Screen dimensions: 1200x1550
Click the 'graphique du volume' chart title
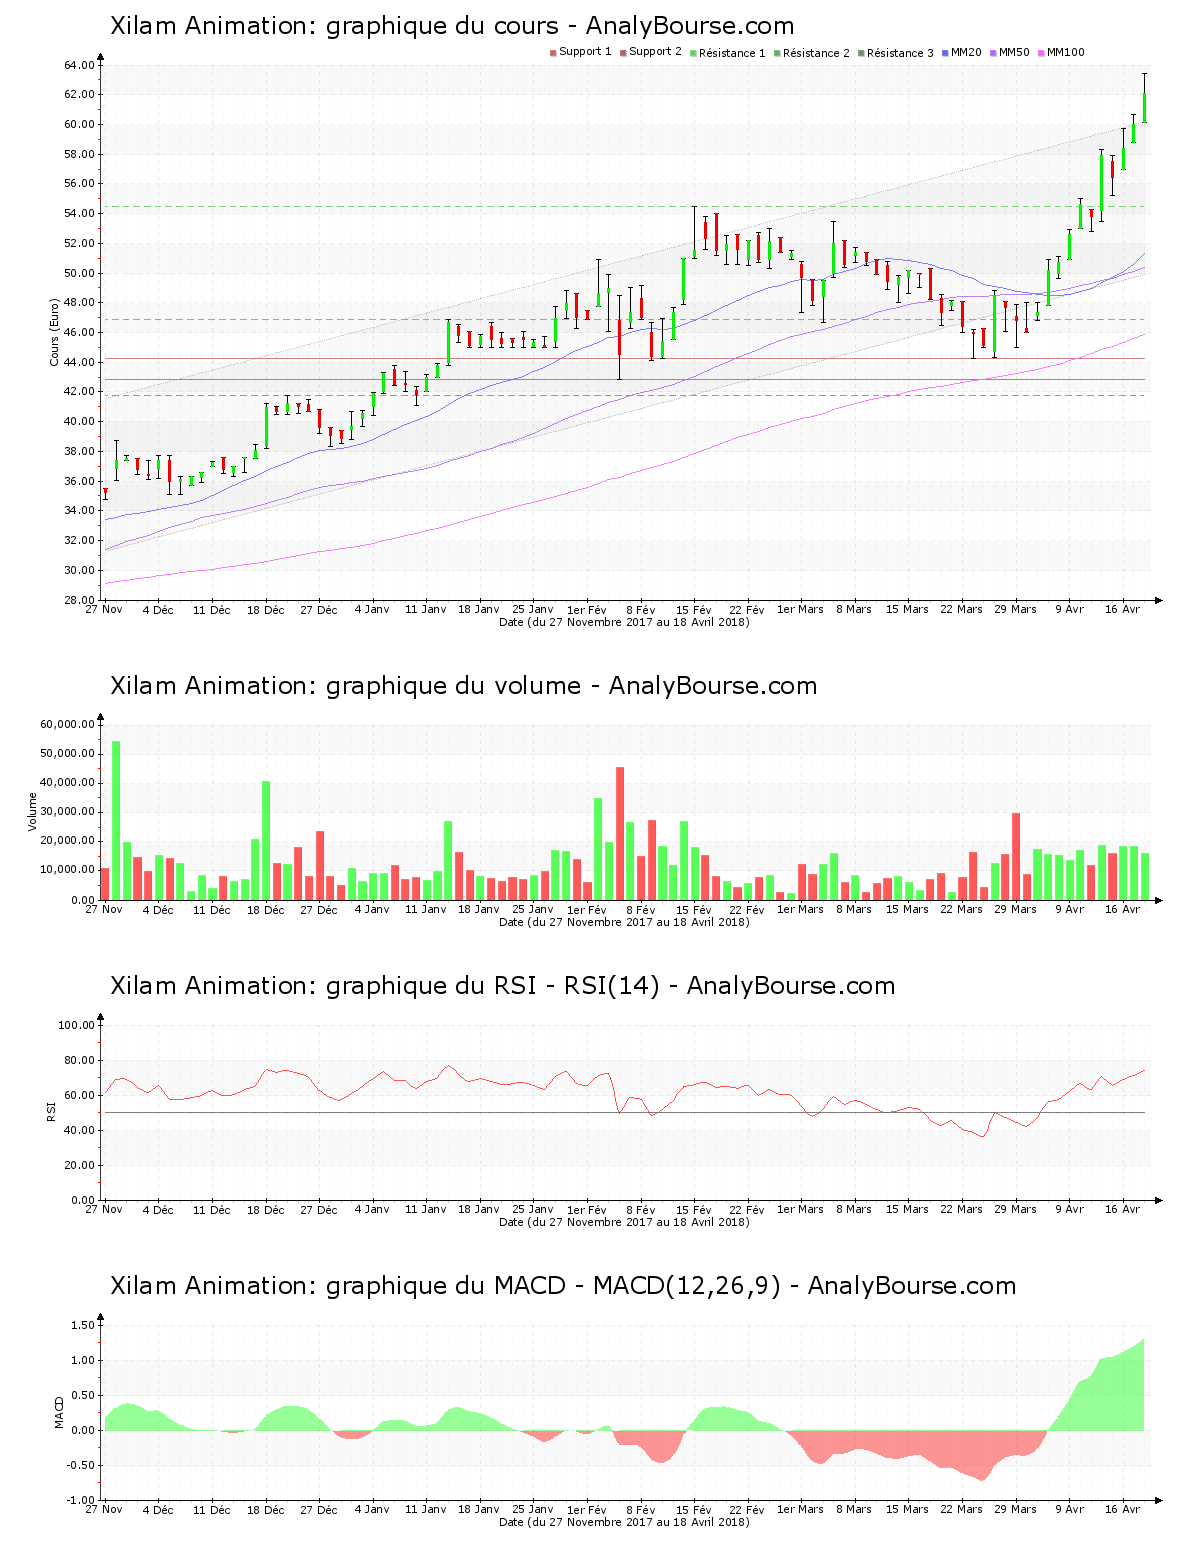463,686
